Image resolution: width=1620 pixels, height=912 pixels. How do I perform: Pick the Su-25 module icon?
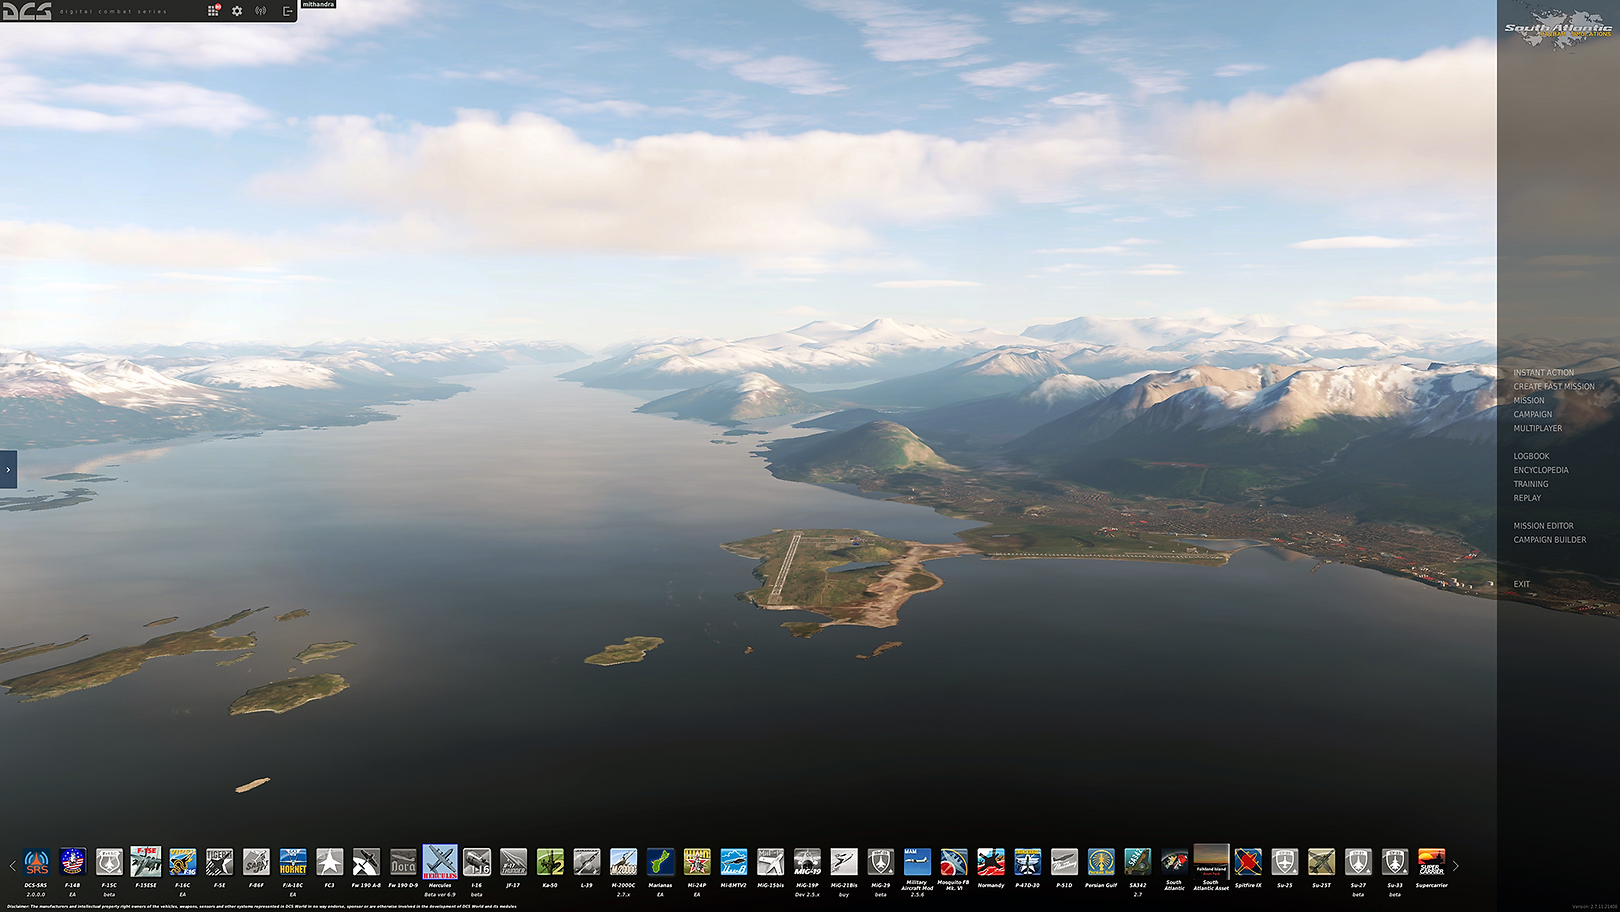(1285, 862)
